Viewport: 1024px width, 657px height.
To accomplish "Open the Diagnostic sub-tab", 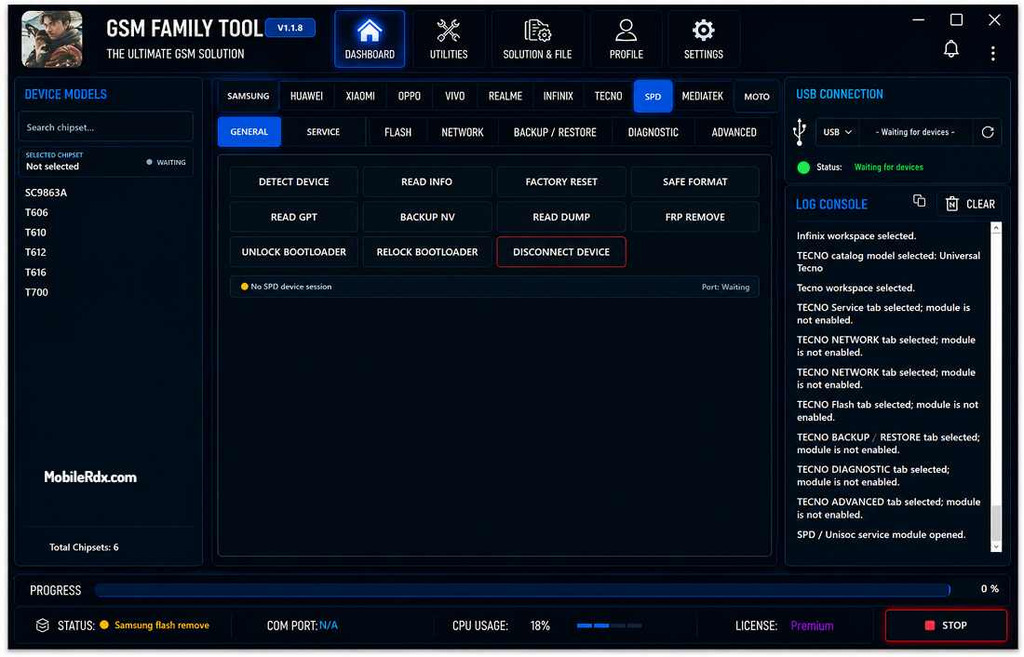I will [653, 132].
